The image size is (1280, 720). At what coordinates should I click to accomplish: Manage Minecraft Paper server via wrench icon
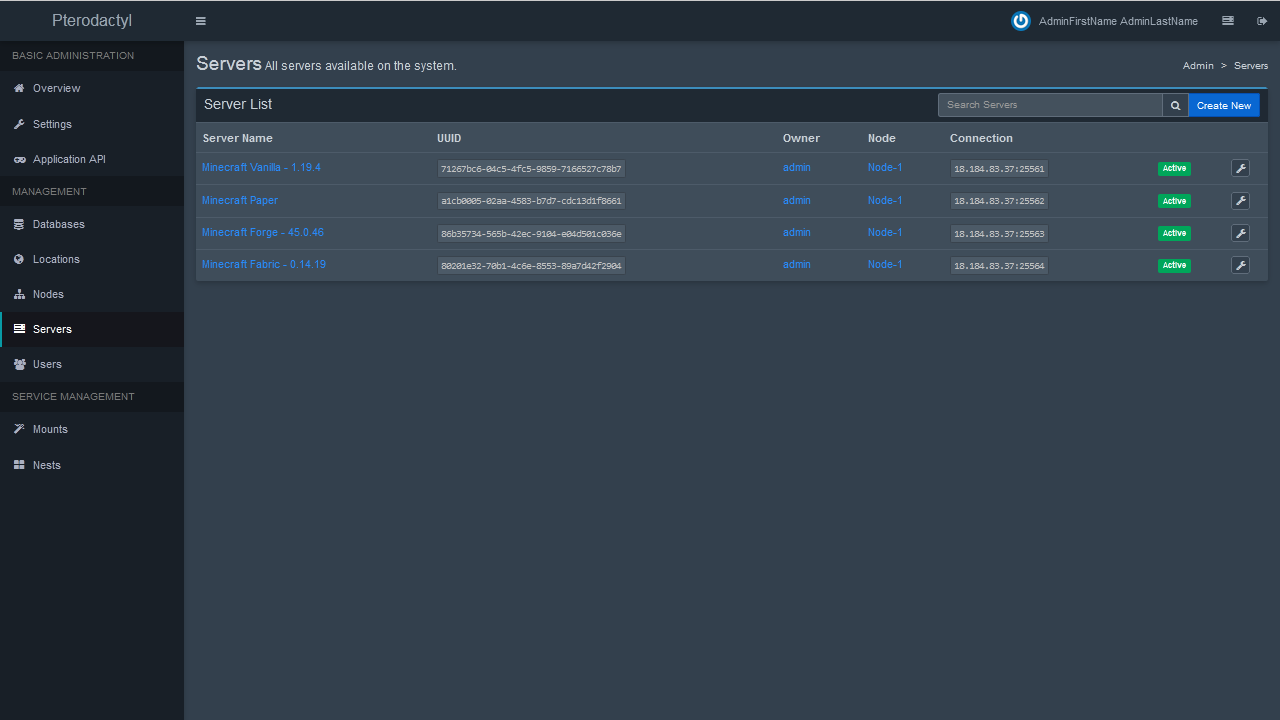[1240, 201]
